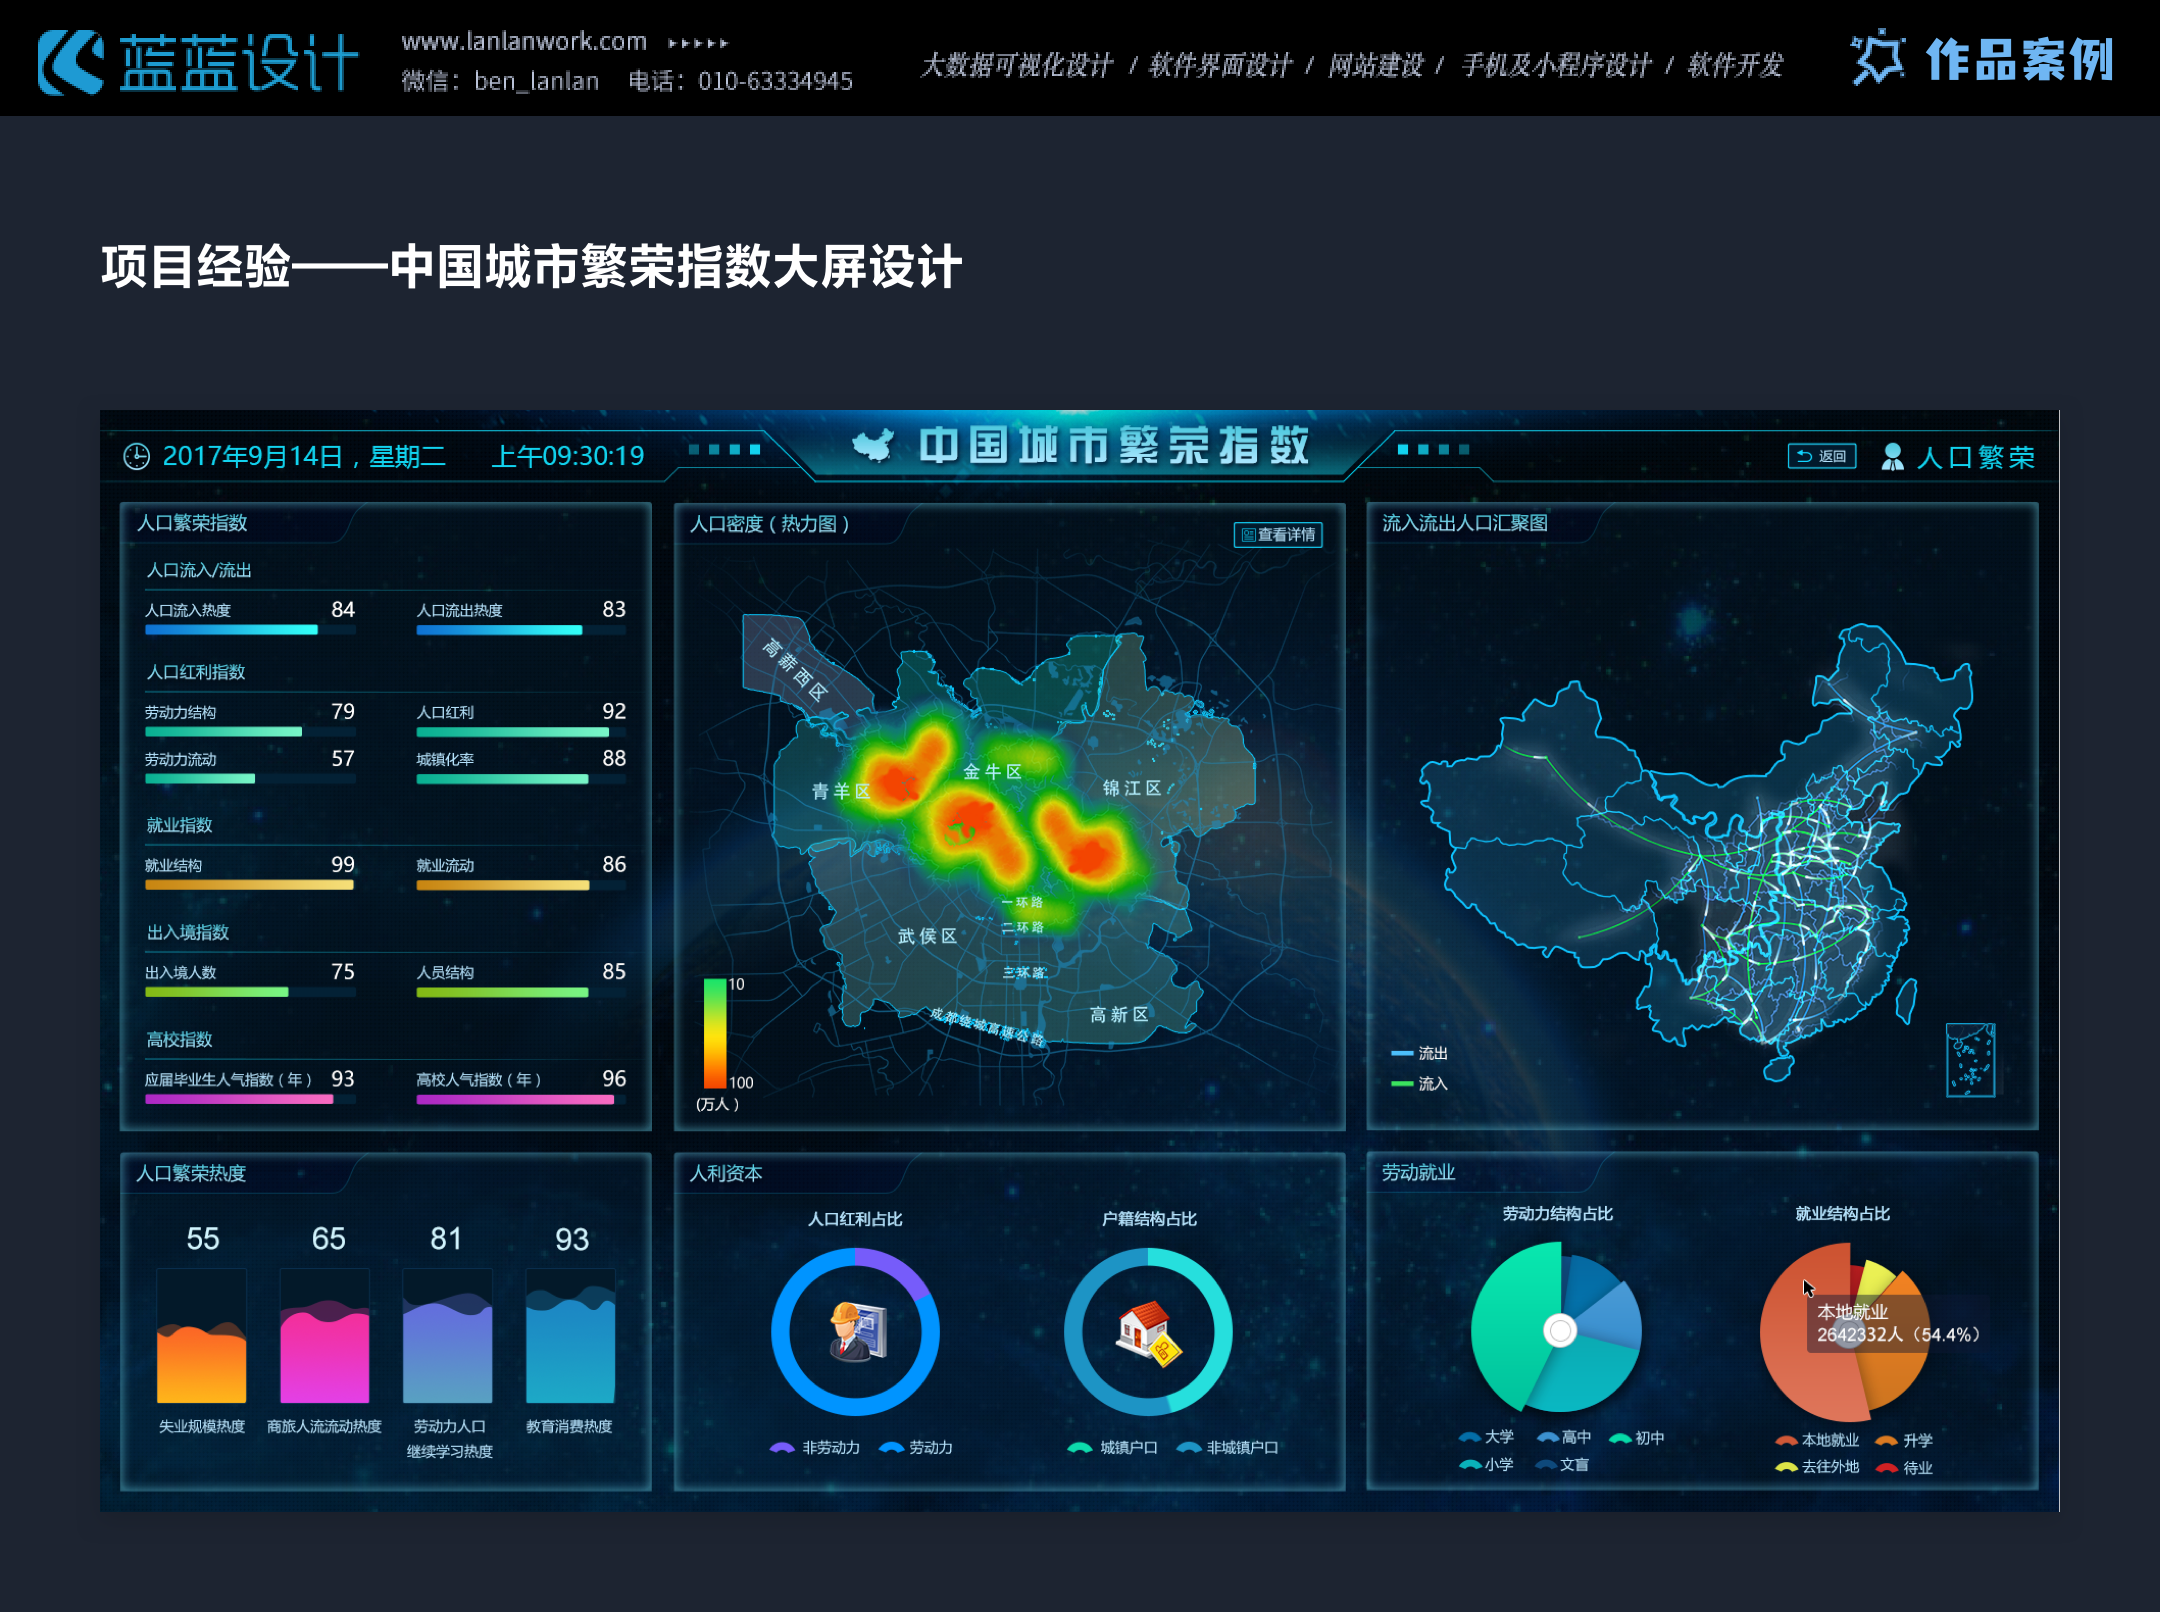
Task: Click the worker icon in 人口红利占比 ring
Action: (856, 1332)
